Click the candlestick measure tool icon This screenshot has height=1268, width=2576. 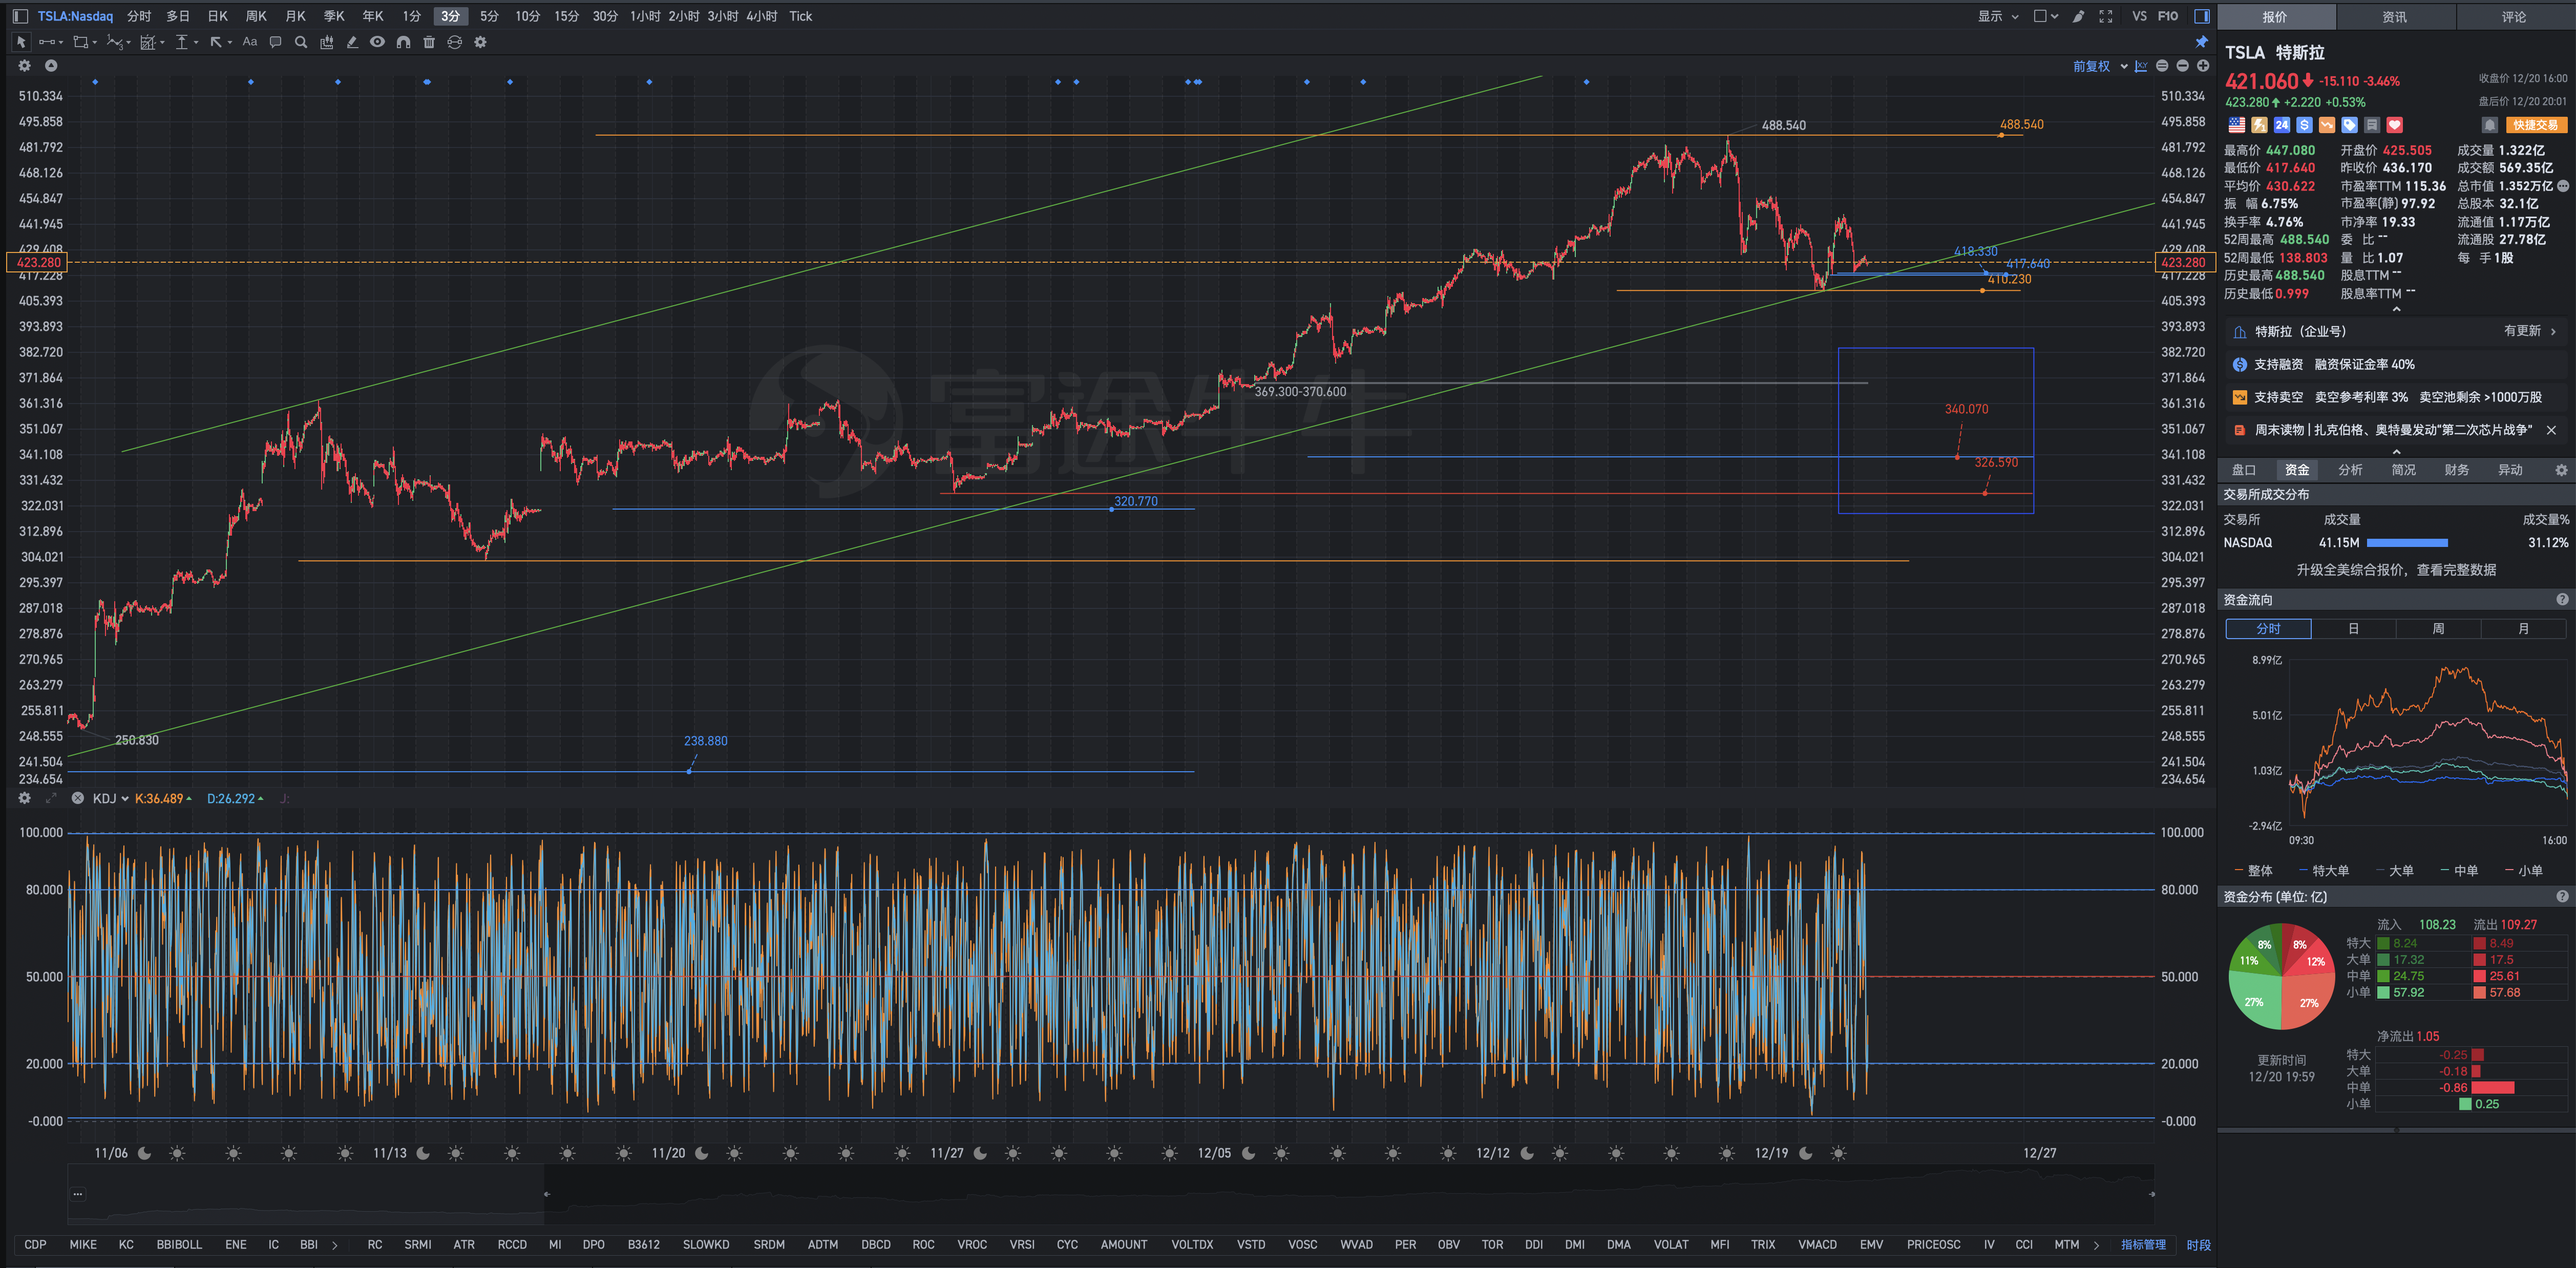[326, 42]
